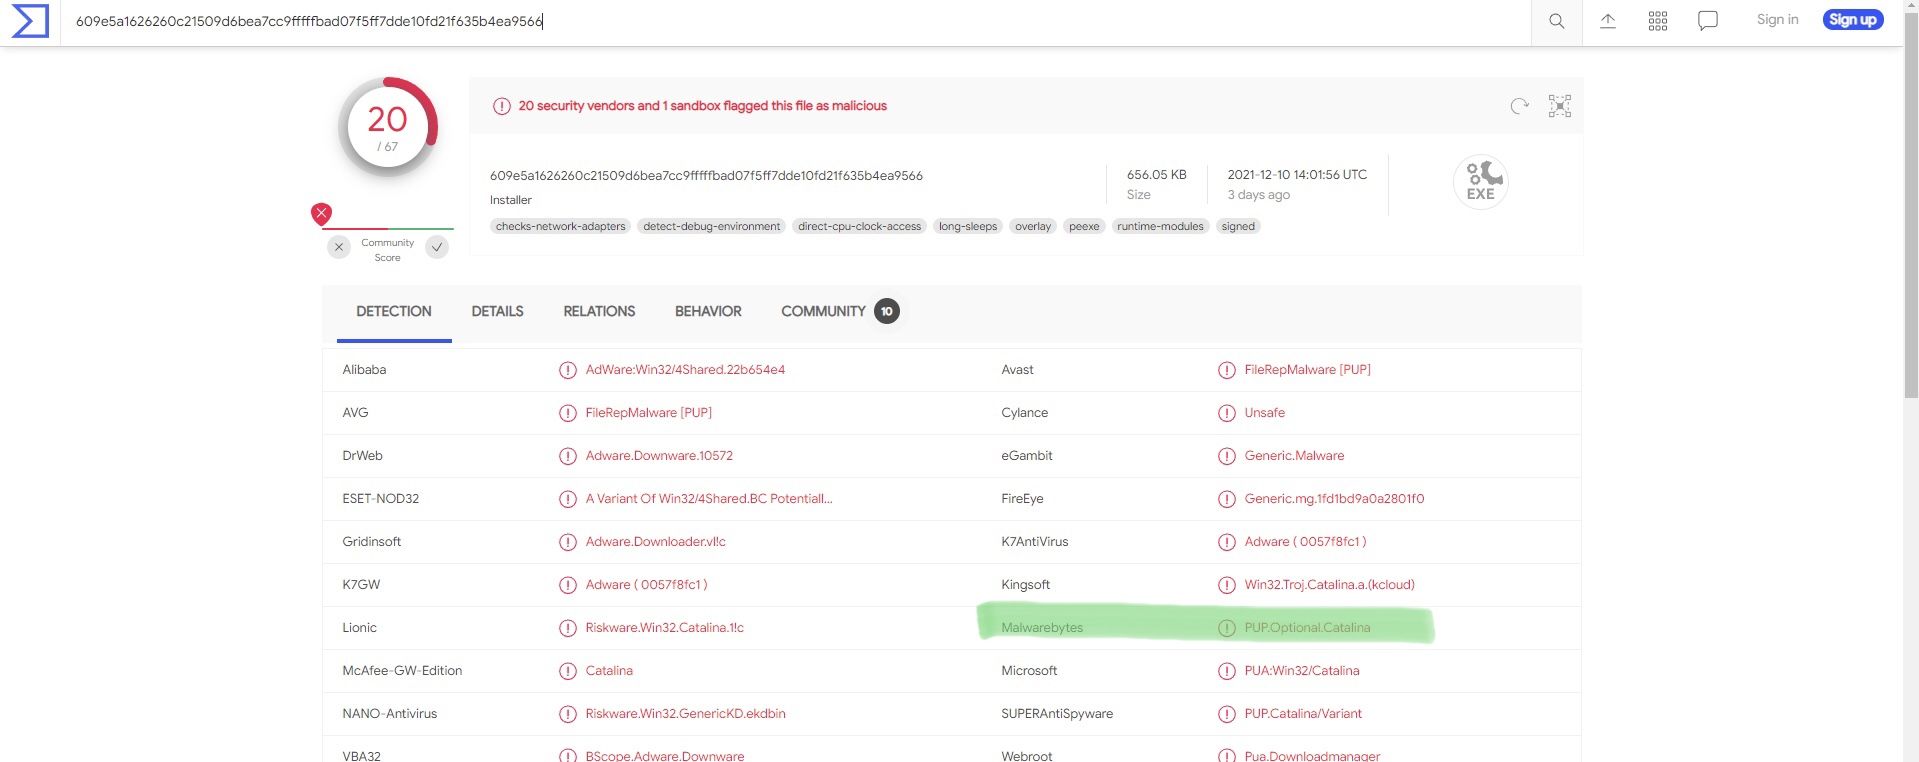Click the EXE file type icon
The width and height of the screenshot is (1919, 762).
1481,181
